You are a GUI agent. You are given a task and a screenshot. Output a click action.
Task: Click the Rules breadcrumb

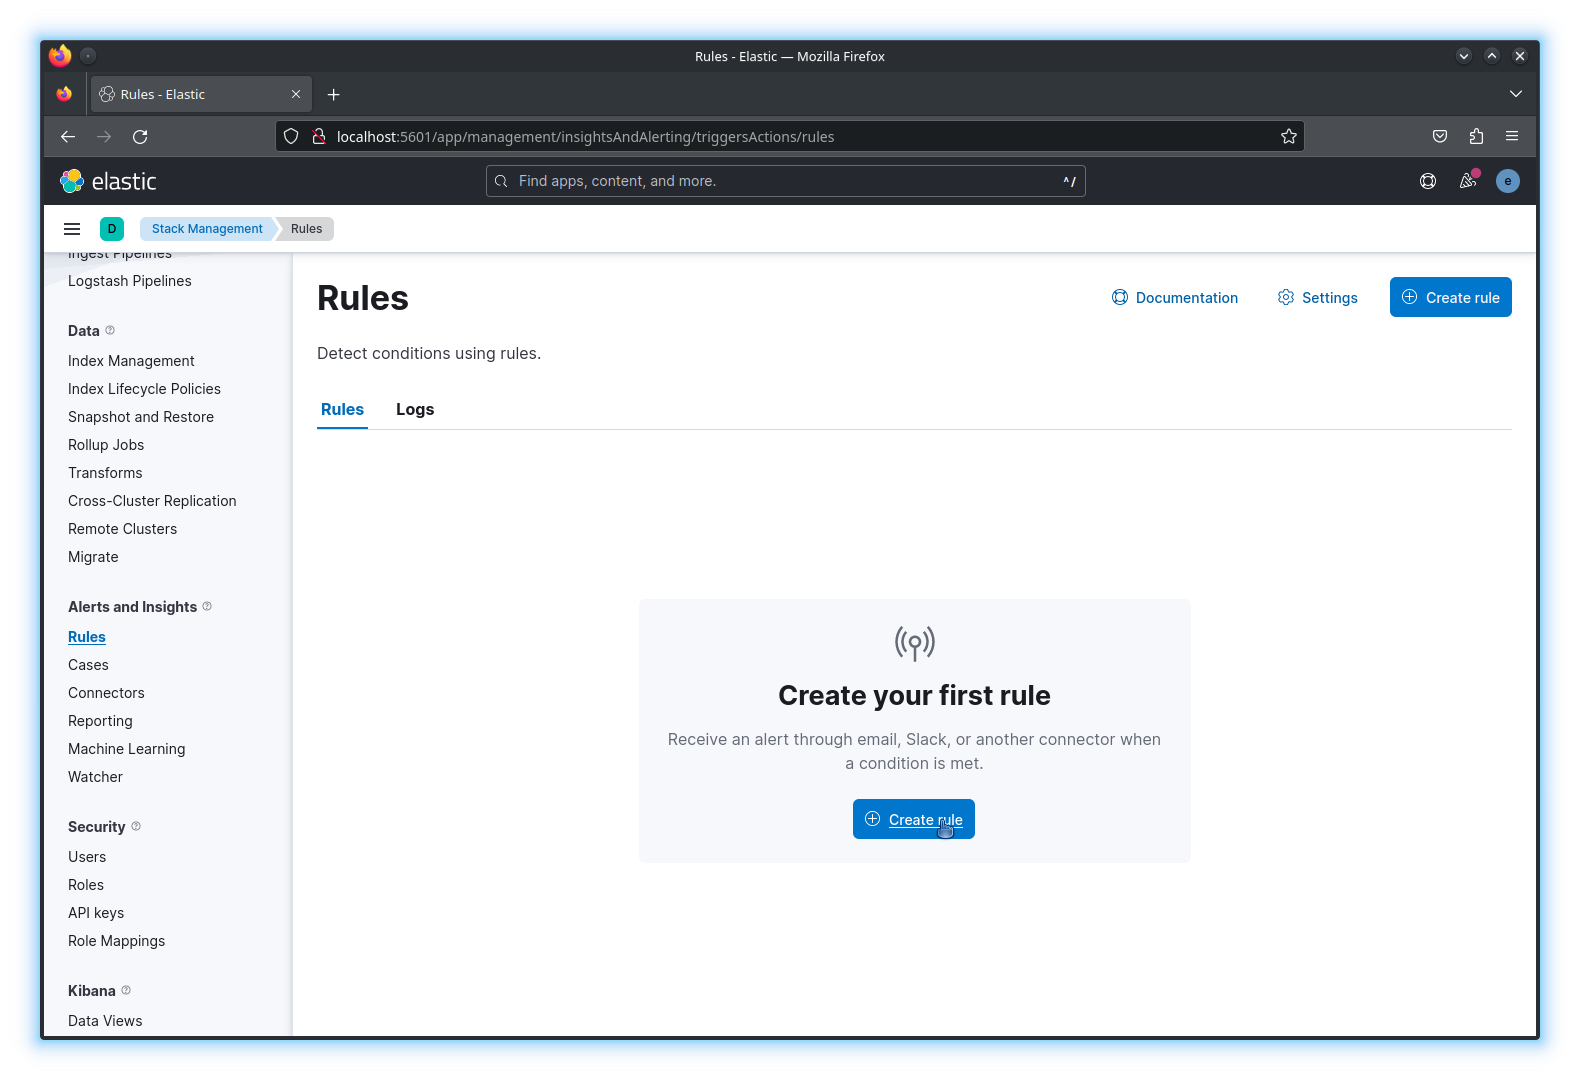306,229
